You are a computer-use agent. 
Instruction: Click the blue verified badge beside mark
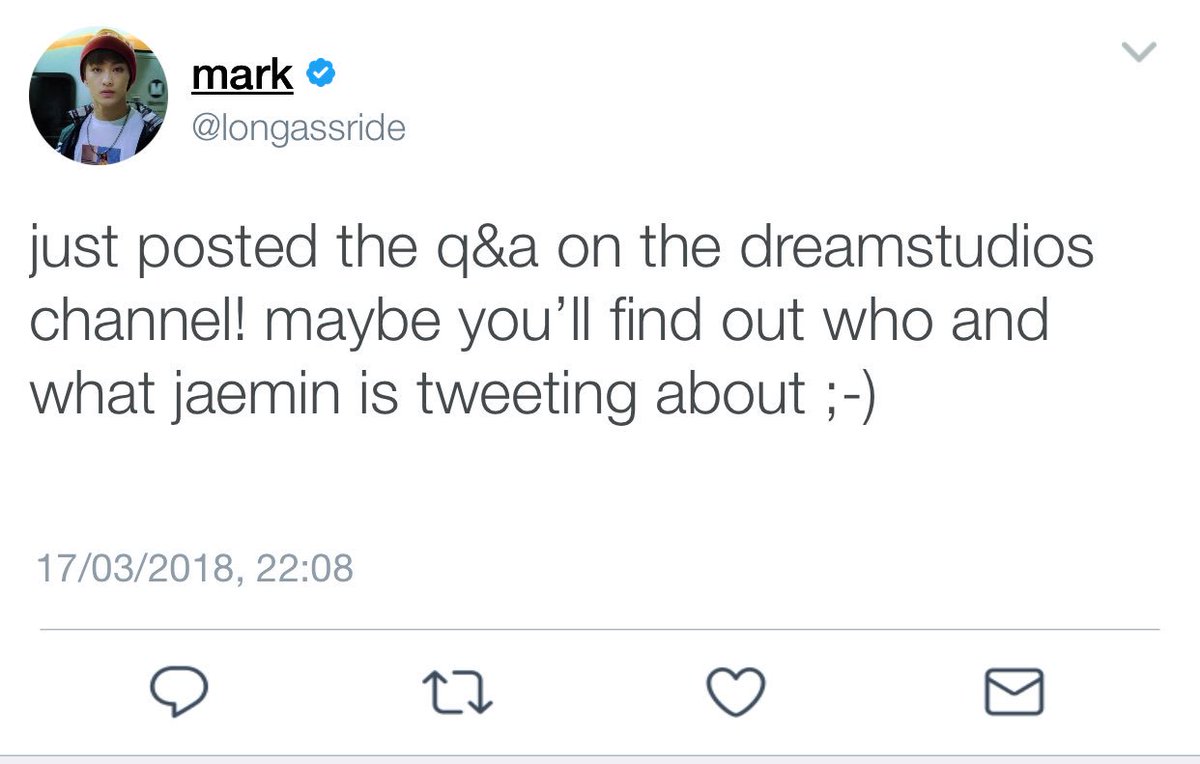(320, 75)
